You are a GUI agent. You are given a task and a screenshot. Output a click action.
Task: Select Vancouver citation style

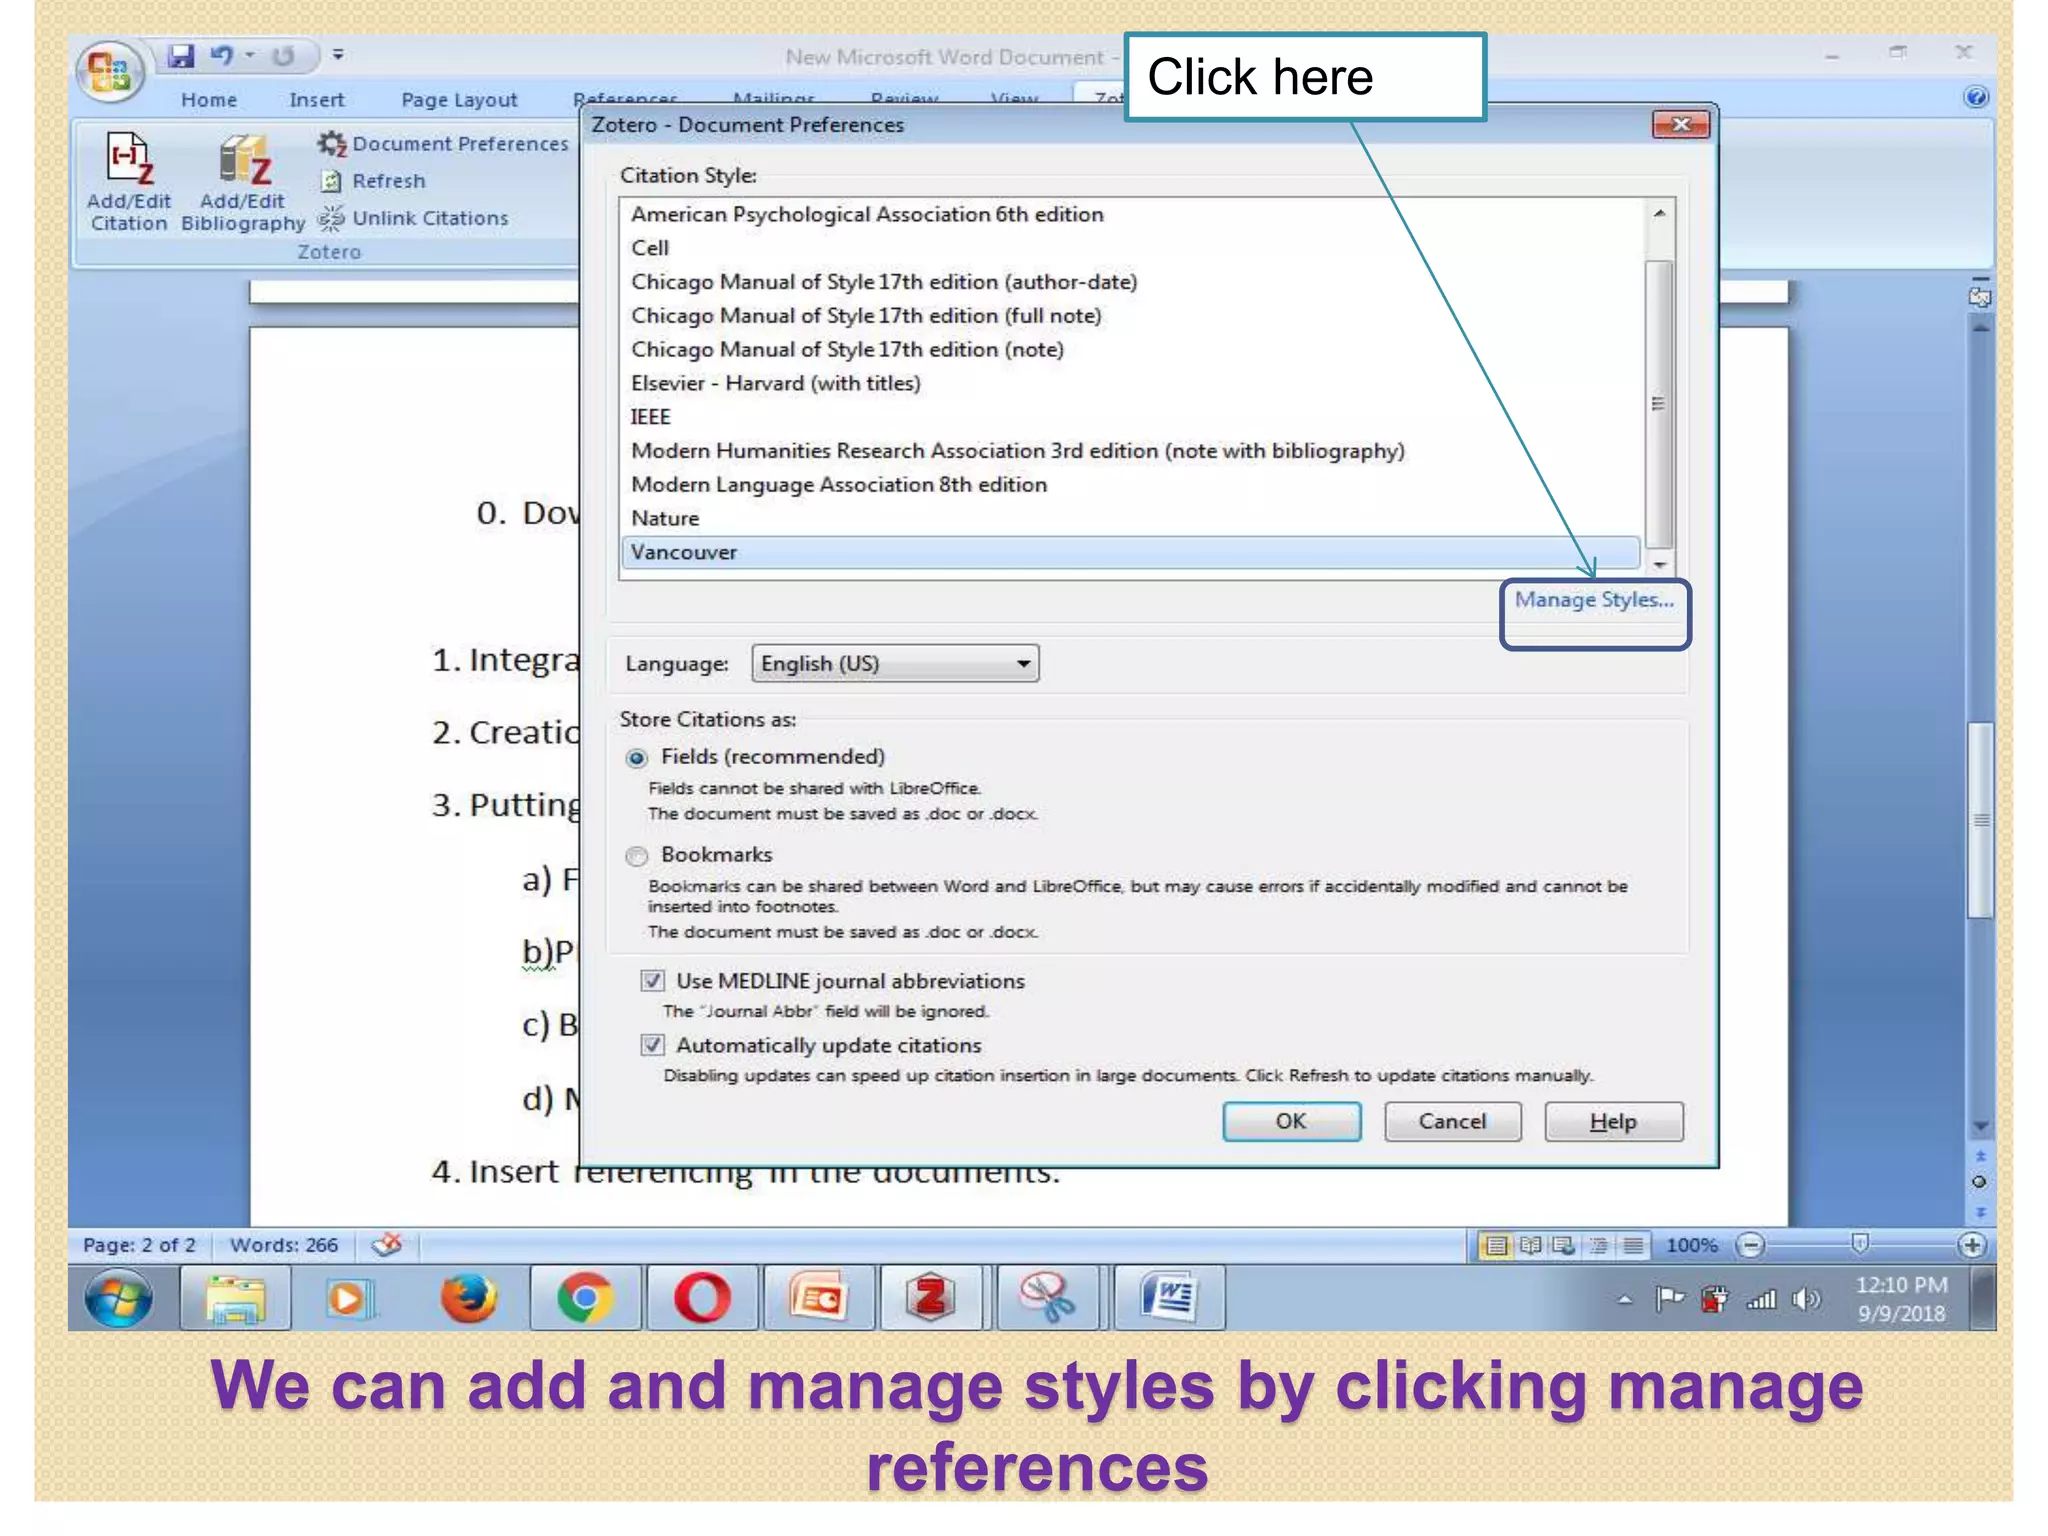[x=1131, y=552]
